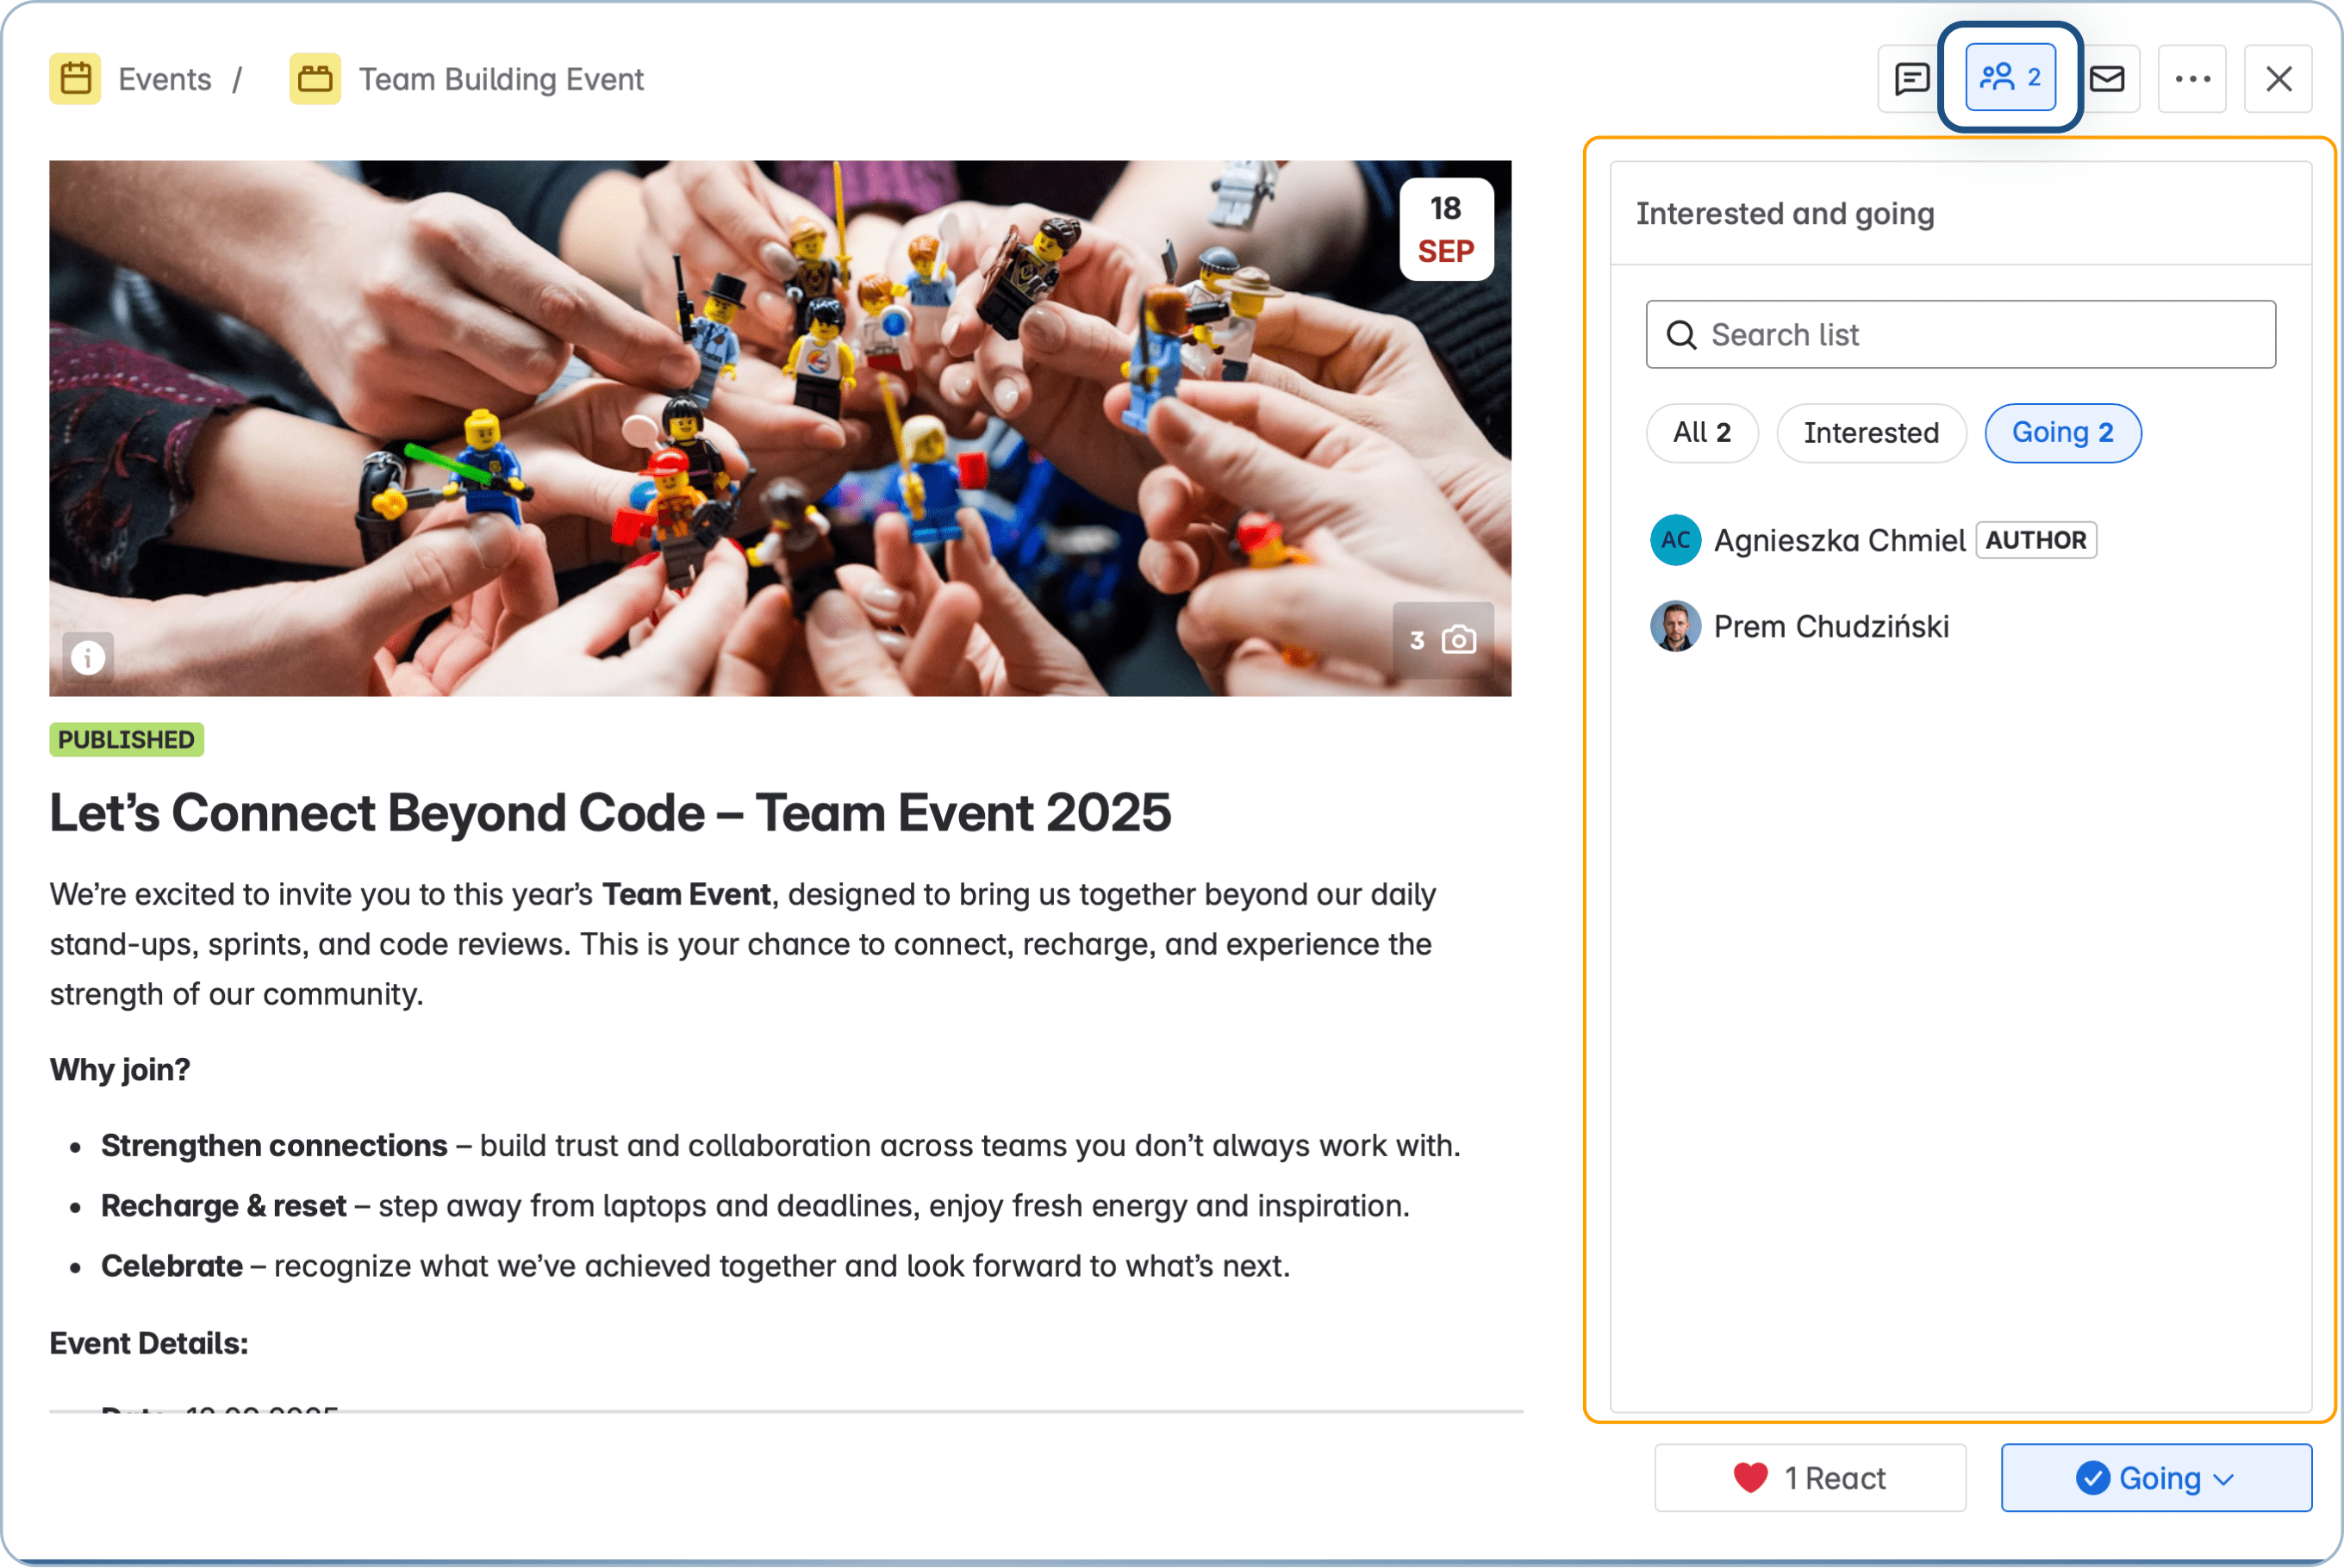Select the Interested filter
Viewport: 2344px width, 1568px height.
tap(1870, 433)
